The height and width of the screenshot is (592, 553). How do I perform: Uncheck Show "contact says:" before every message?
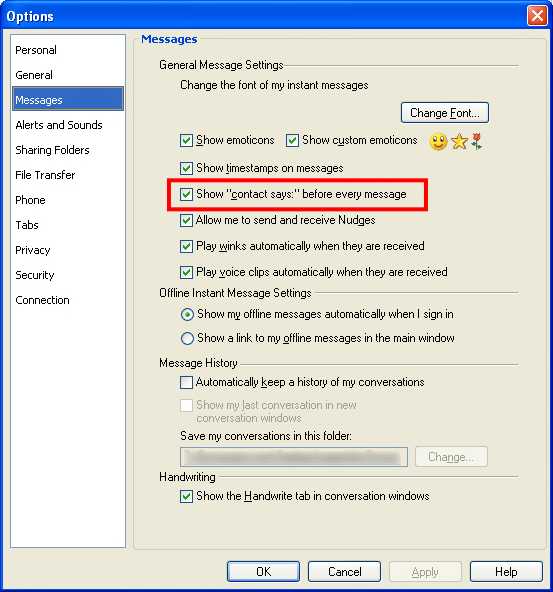pos(186,194)
